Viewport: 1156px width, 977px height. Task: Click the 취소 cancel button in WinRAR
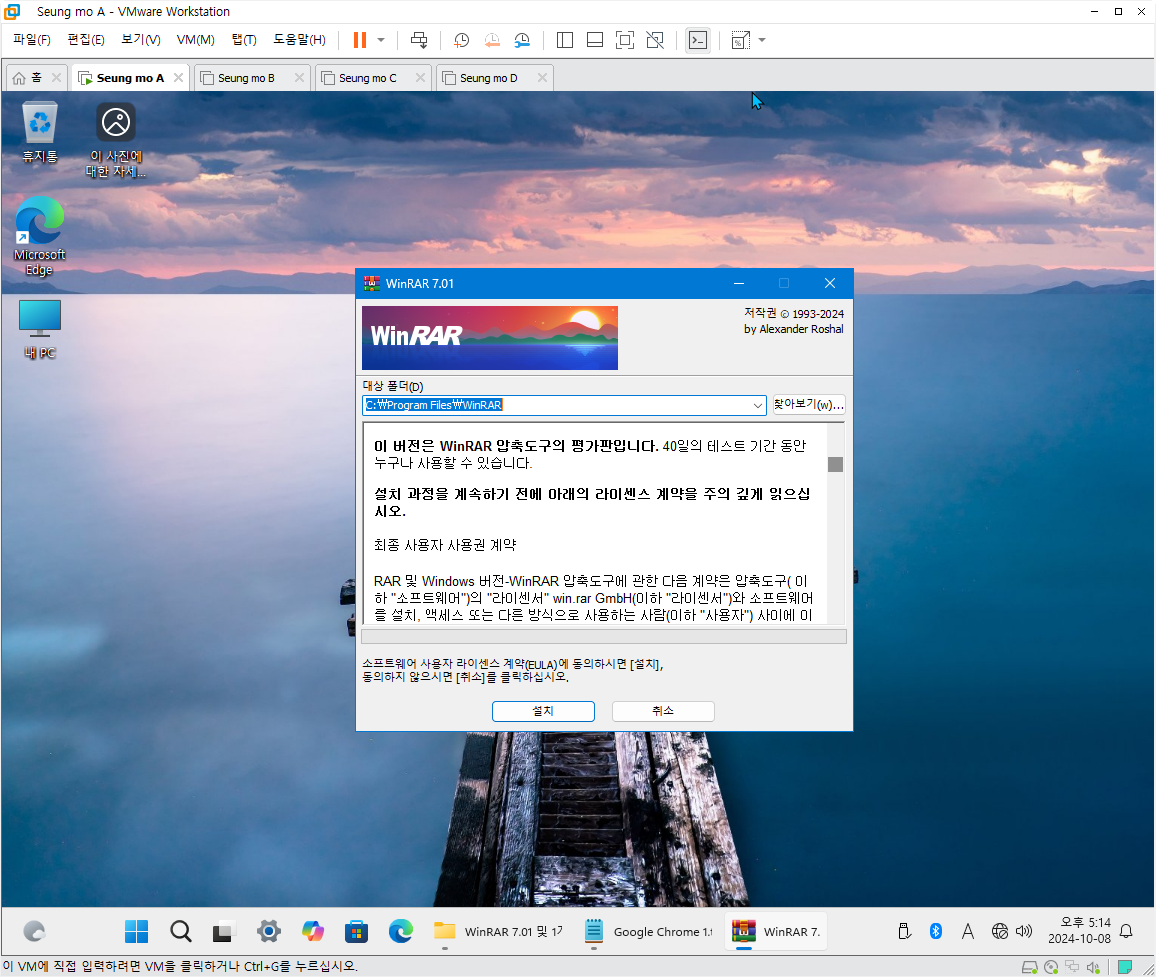(663, 711)
